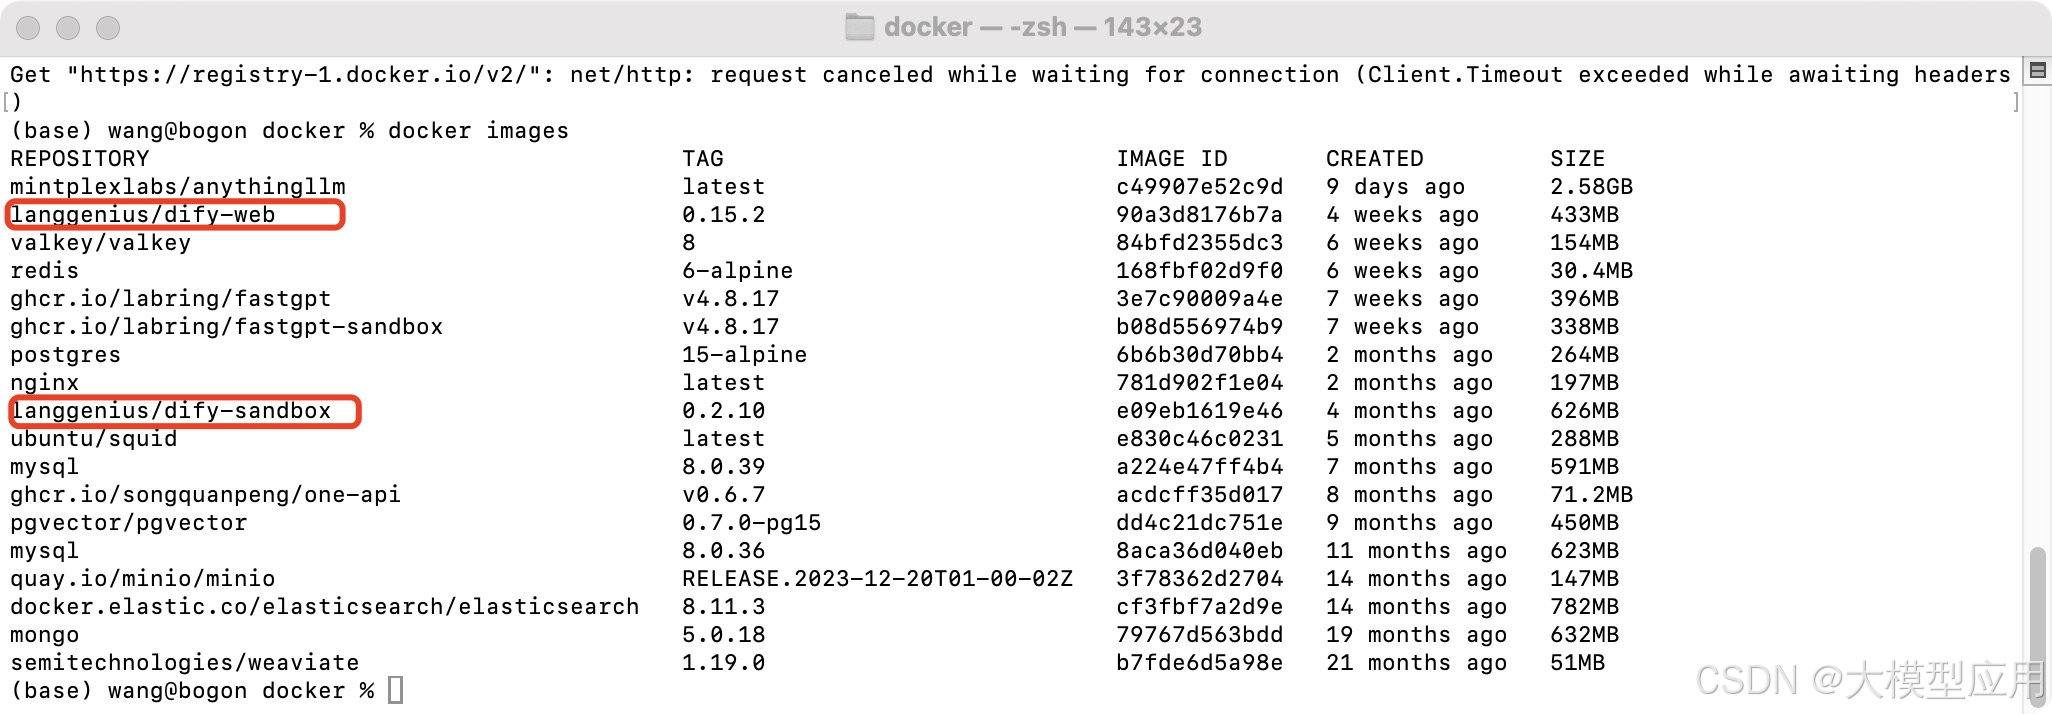2052x714 pixels.
Task: Click the yellow minimize button
Action: [69, 29]
